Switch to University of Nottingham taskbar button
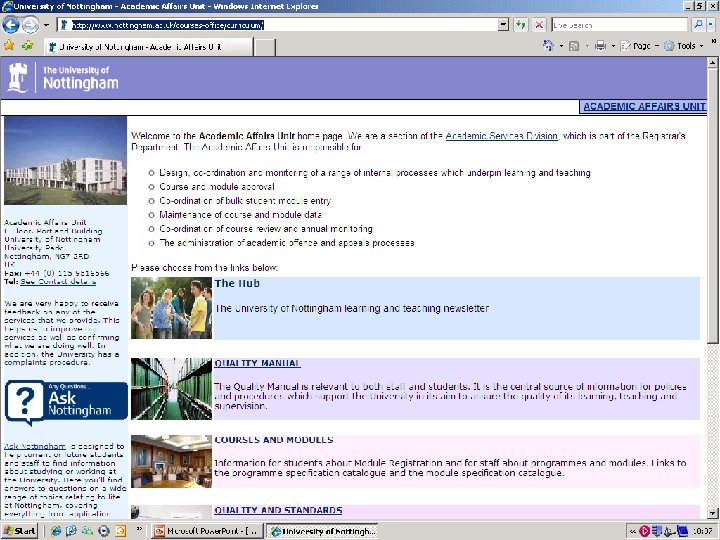Viewport: 720px width, 540px height. [x=322, y=531]
